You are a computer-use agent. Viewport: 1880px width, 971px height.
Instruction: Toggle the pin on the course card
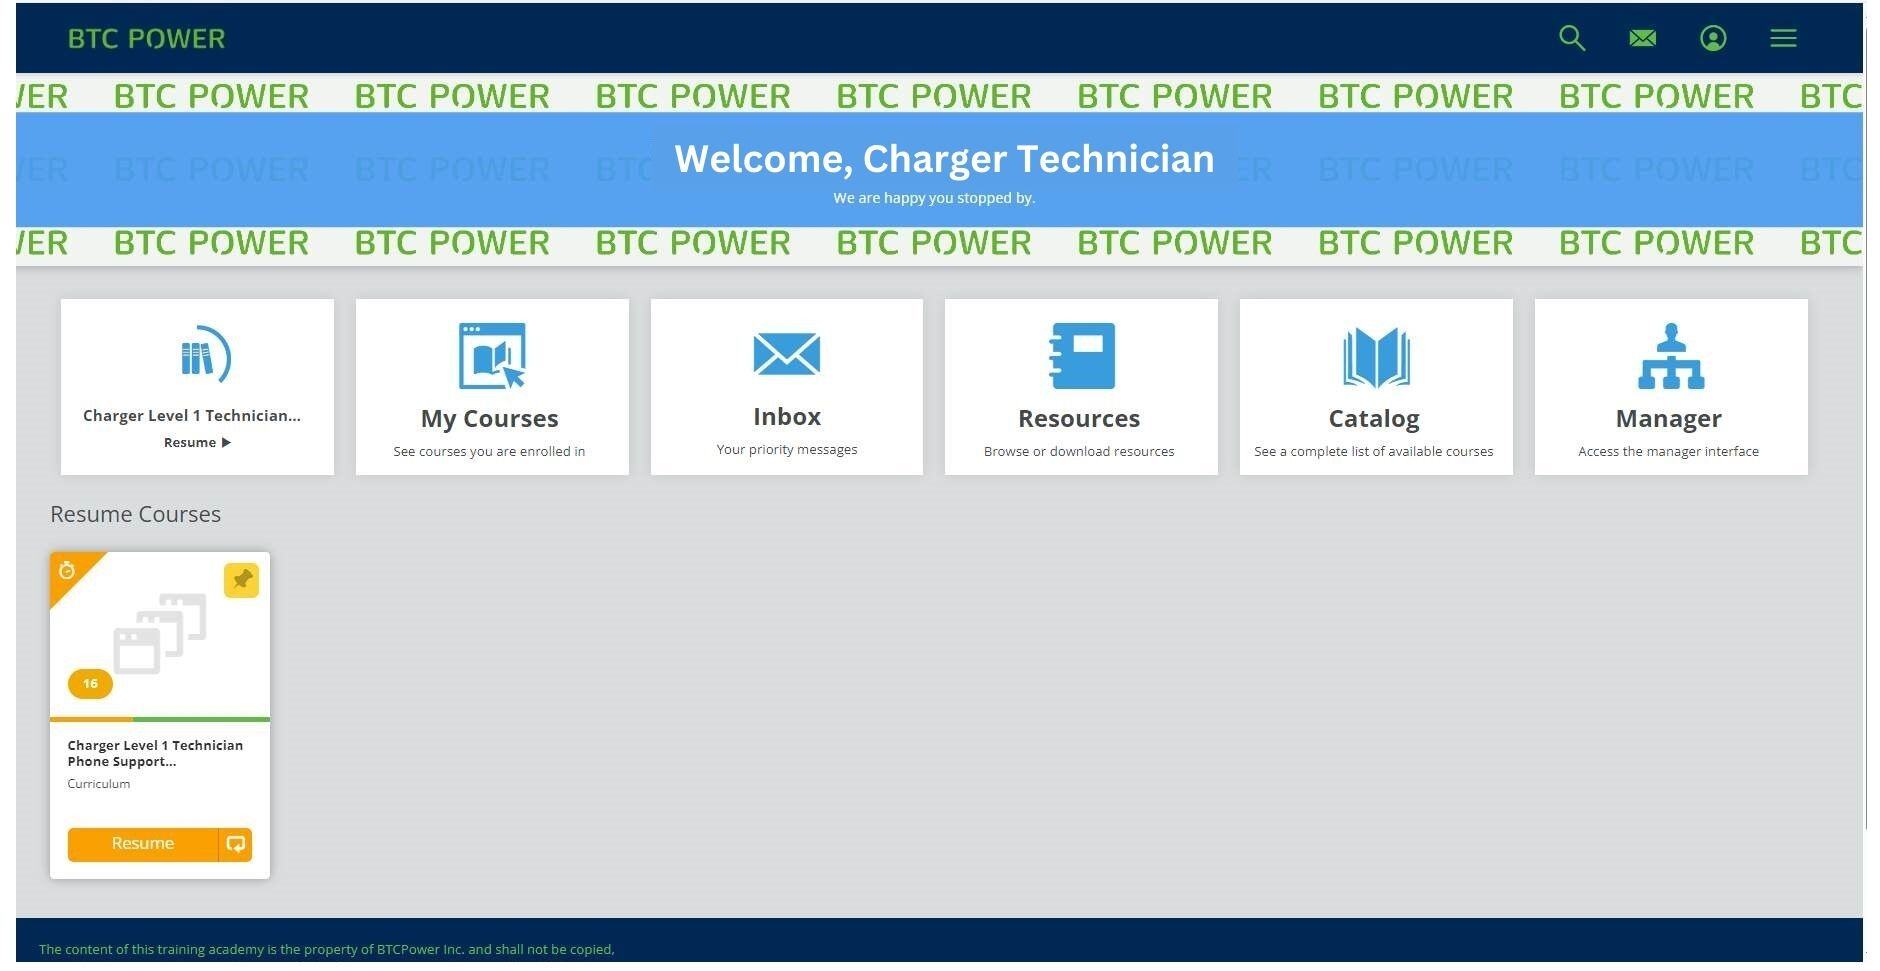(241, 579)
